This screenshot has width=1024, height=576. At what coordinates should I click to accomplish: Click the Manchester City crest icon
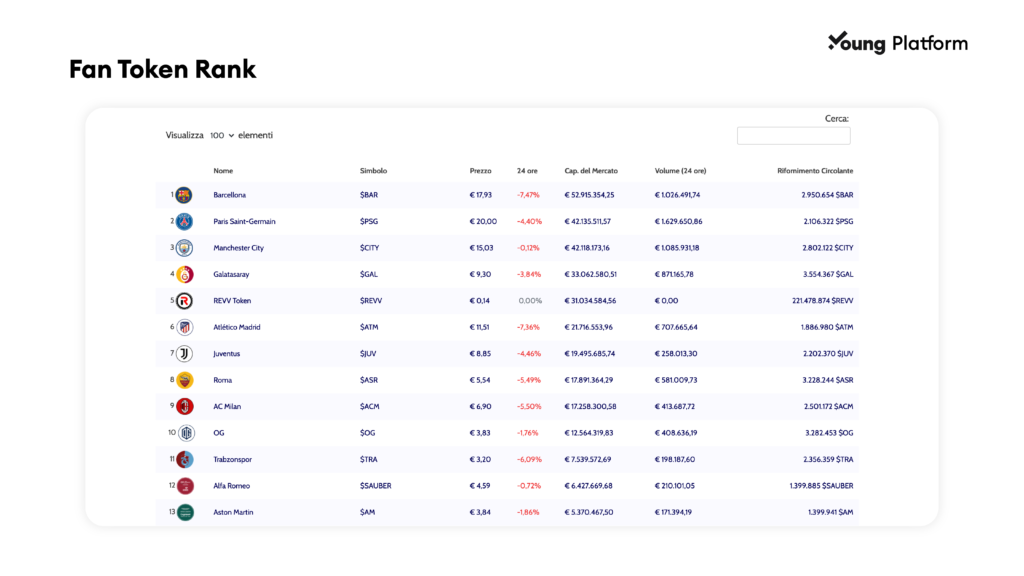pyautogui.click(x=184, y=248)
